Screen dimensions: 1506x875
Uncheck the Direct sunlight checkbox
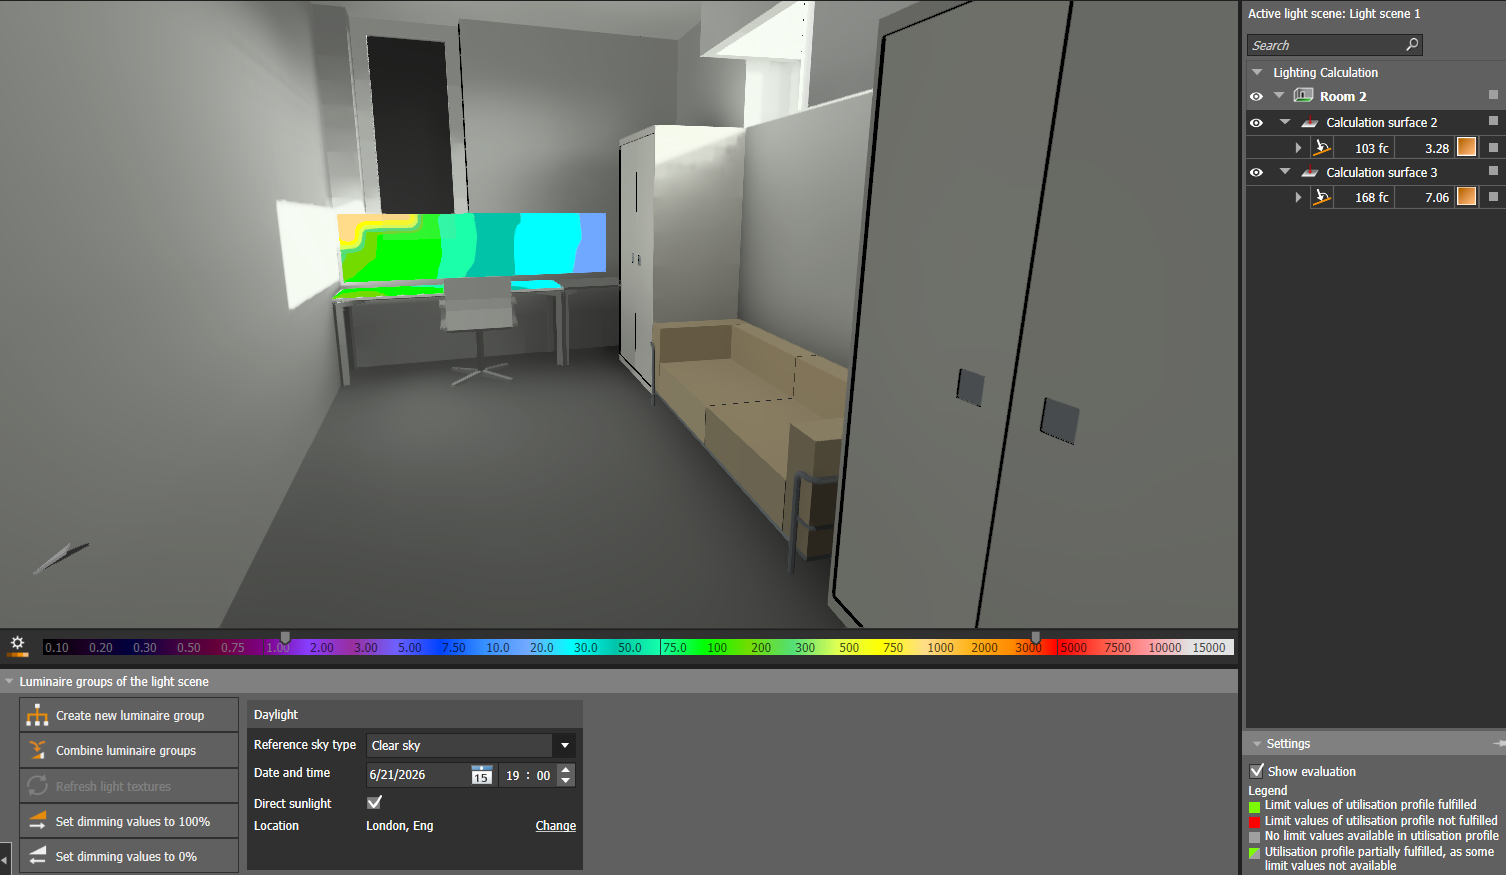(x=375, y=802)
